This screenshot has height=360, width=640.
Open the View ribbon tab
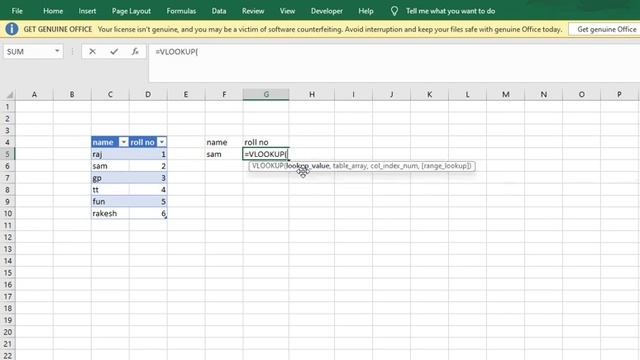(287, 11)
